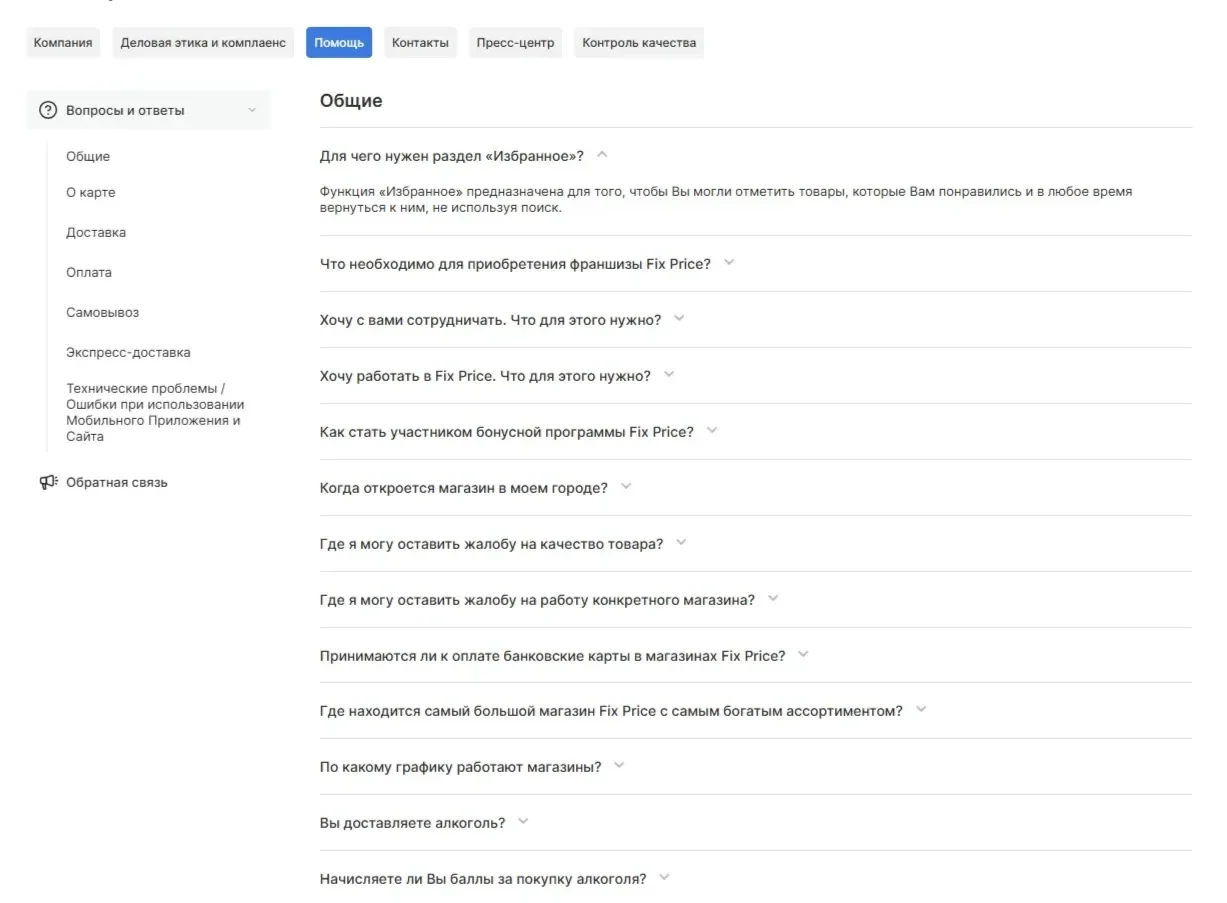Click the question mark icon beside Вопросы и ответы
Screen dimensions: 1227x903
(47, 110)
